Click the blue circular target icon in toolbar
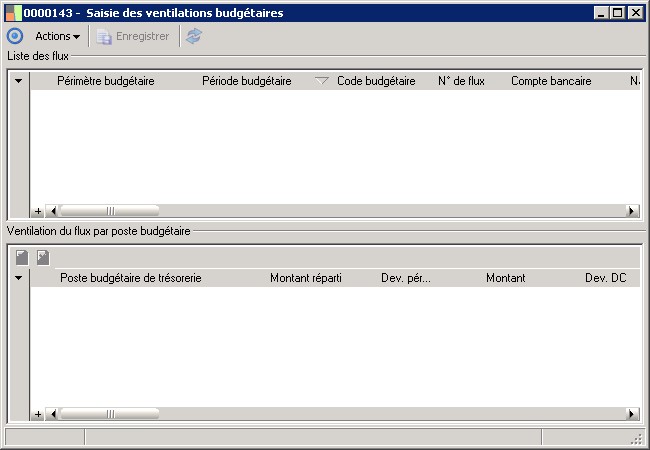The height and width of the screenshot is (450, 650). point(15,36)
